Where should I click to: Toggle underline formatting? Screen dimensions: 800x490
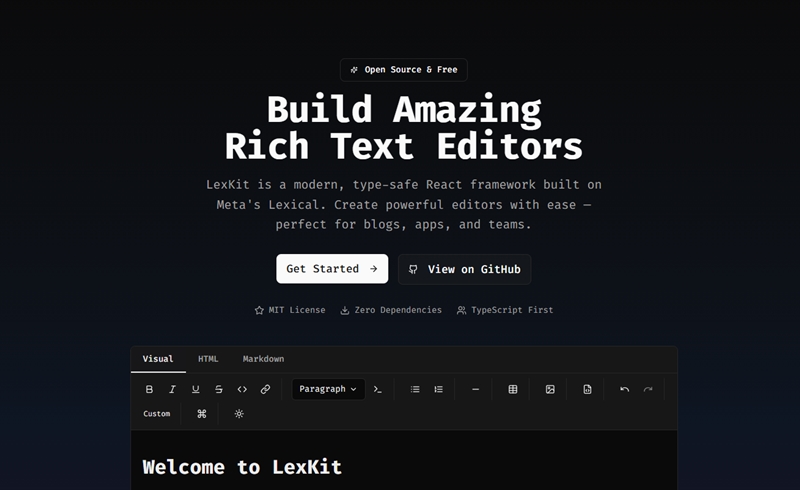[x=195, y=389]
